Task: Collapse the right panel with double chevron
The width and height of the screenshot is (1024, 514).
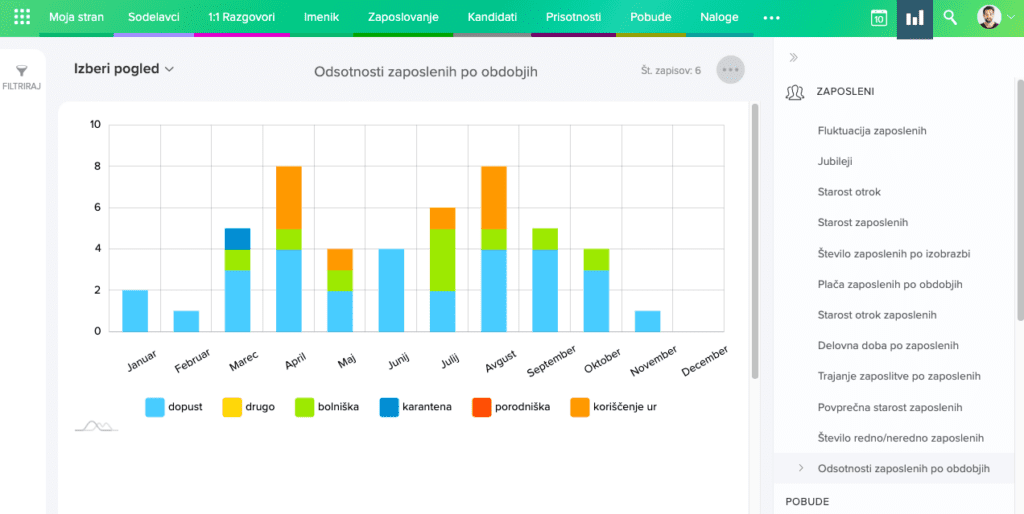Action: [794, 58]
